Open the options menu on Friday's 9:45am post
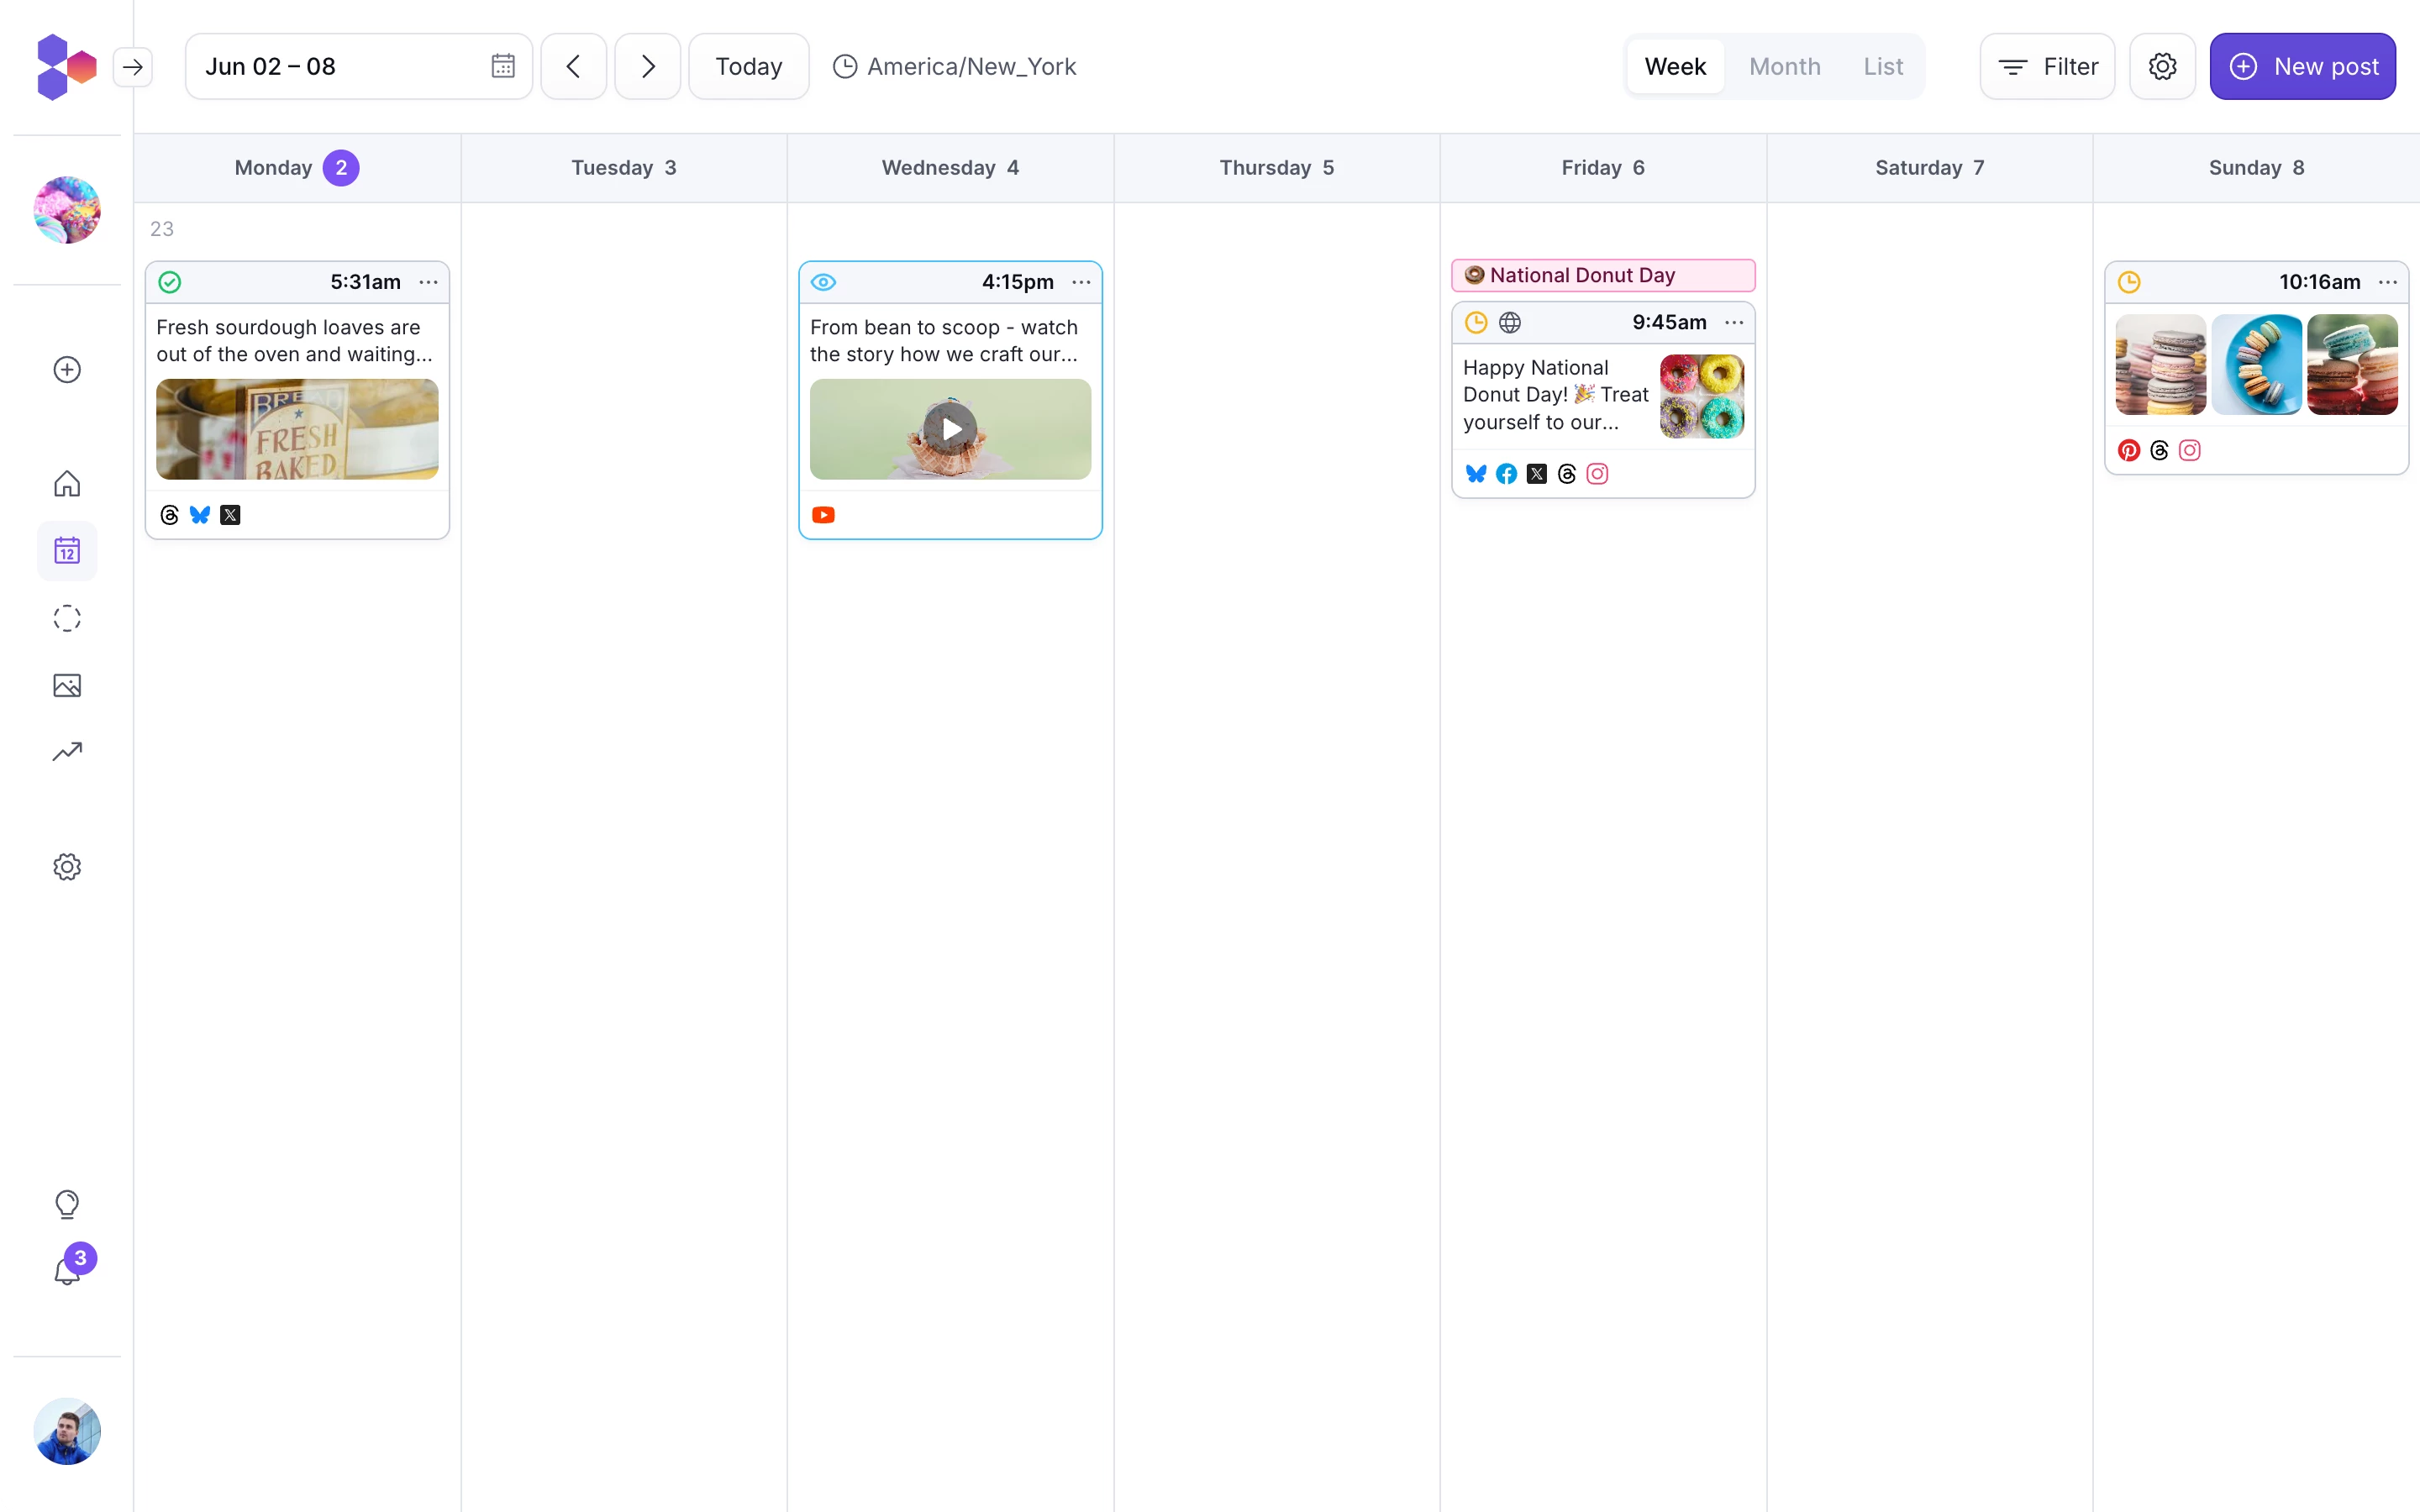This screenshot has height=1512, width=2420. click(1733, 322)
